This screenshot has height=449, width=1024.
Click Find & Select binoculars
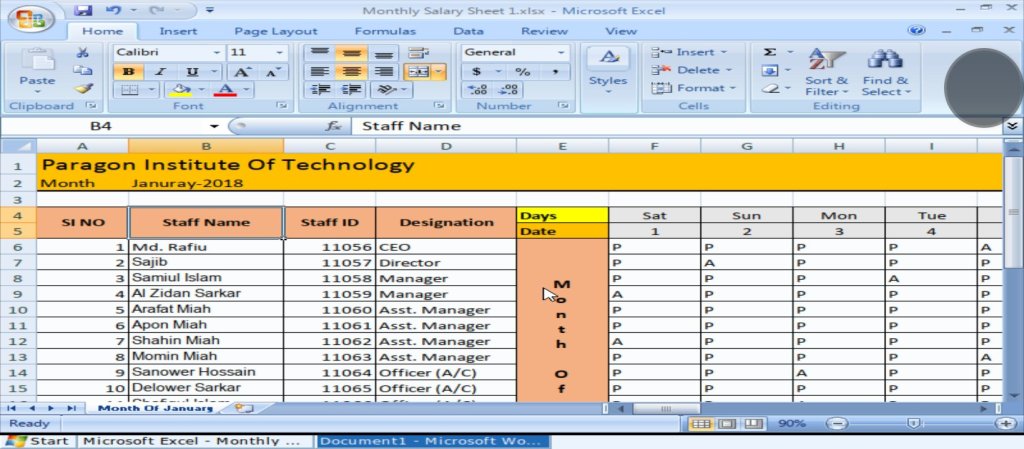(885, 72)
